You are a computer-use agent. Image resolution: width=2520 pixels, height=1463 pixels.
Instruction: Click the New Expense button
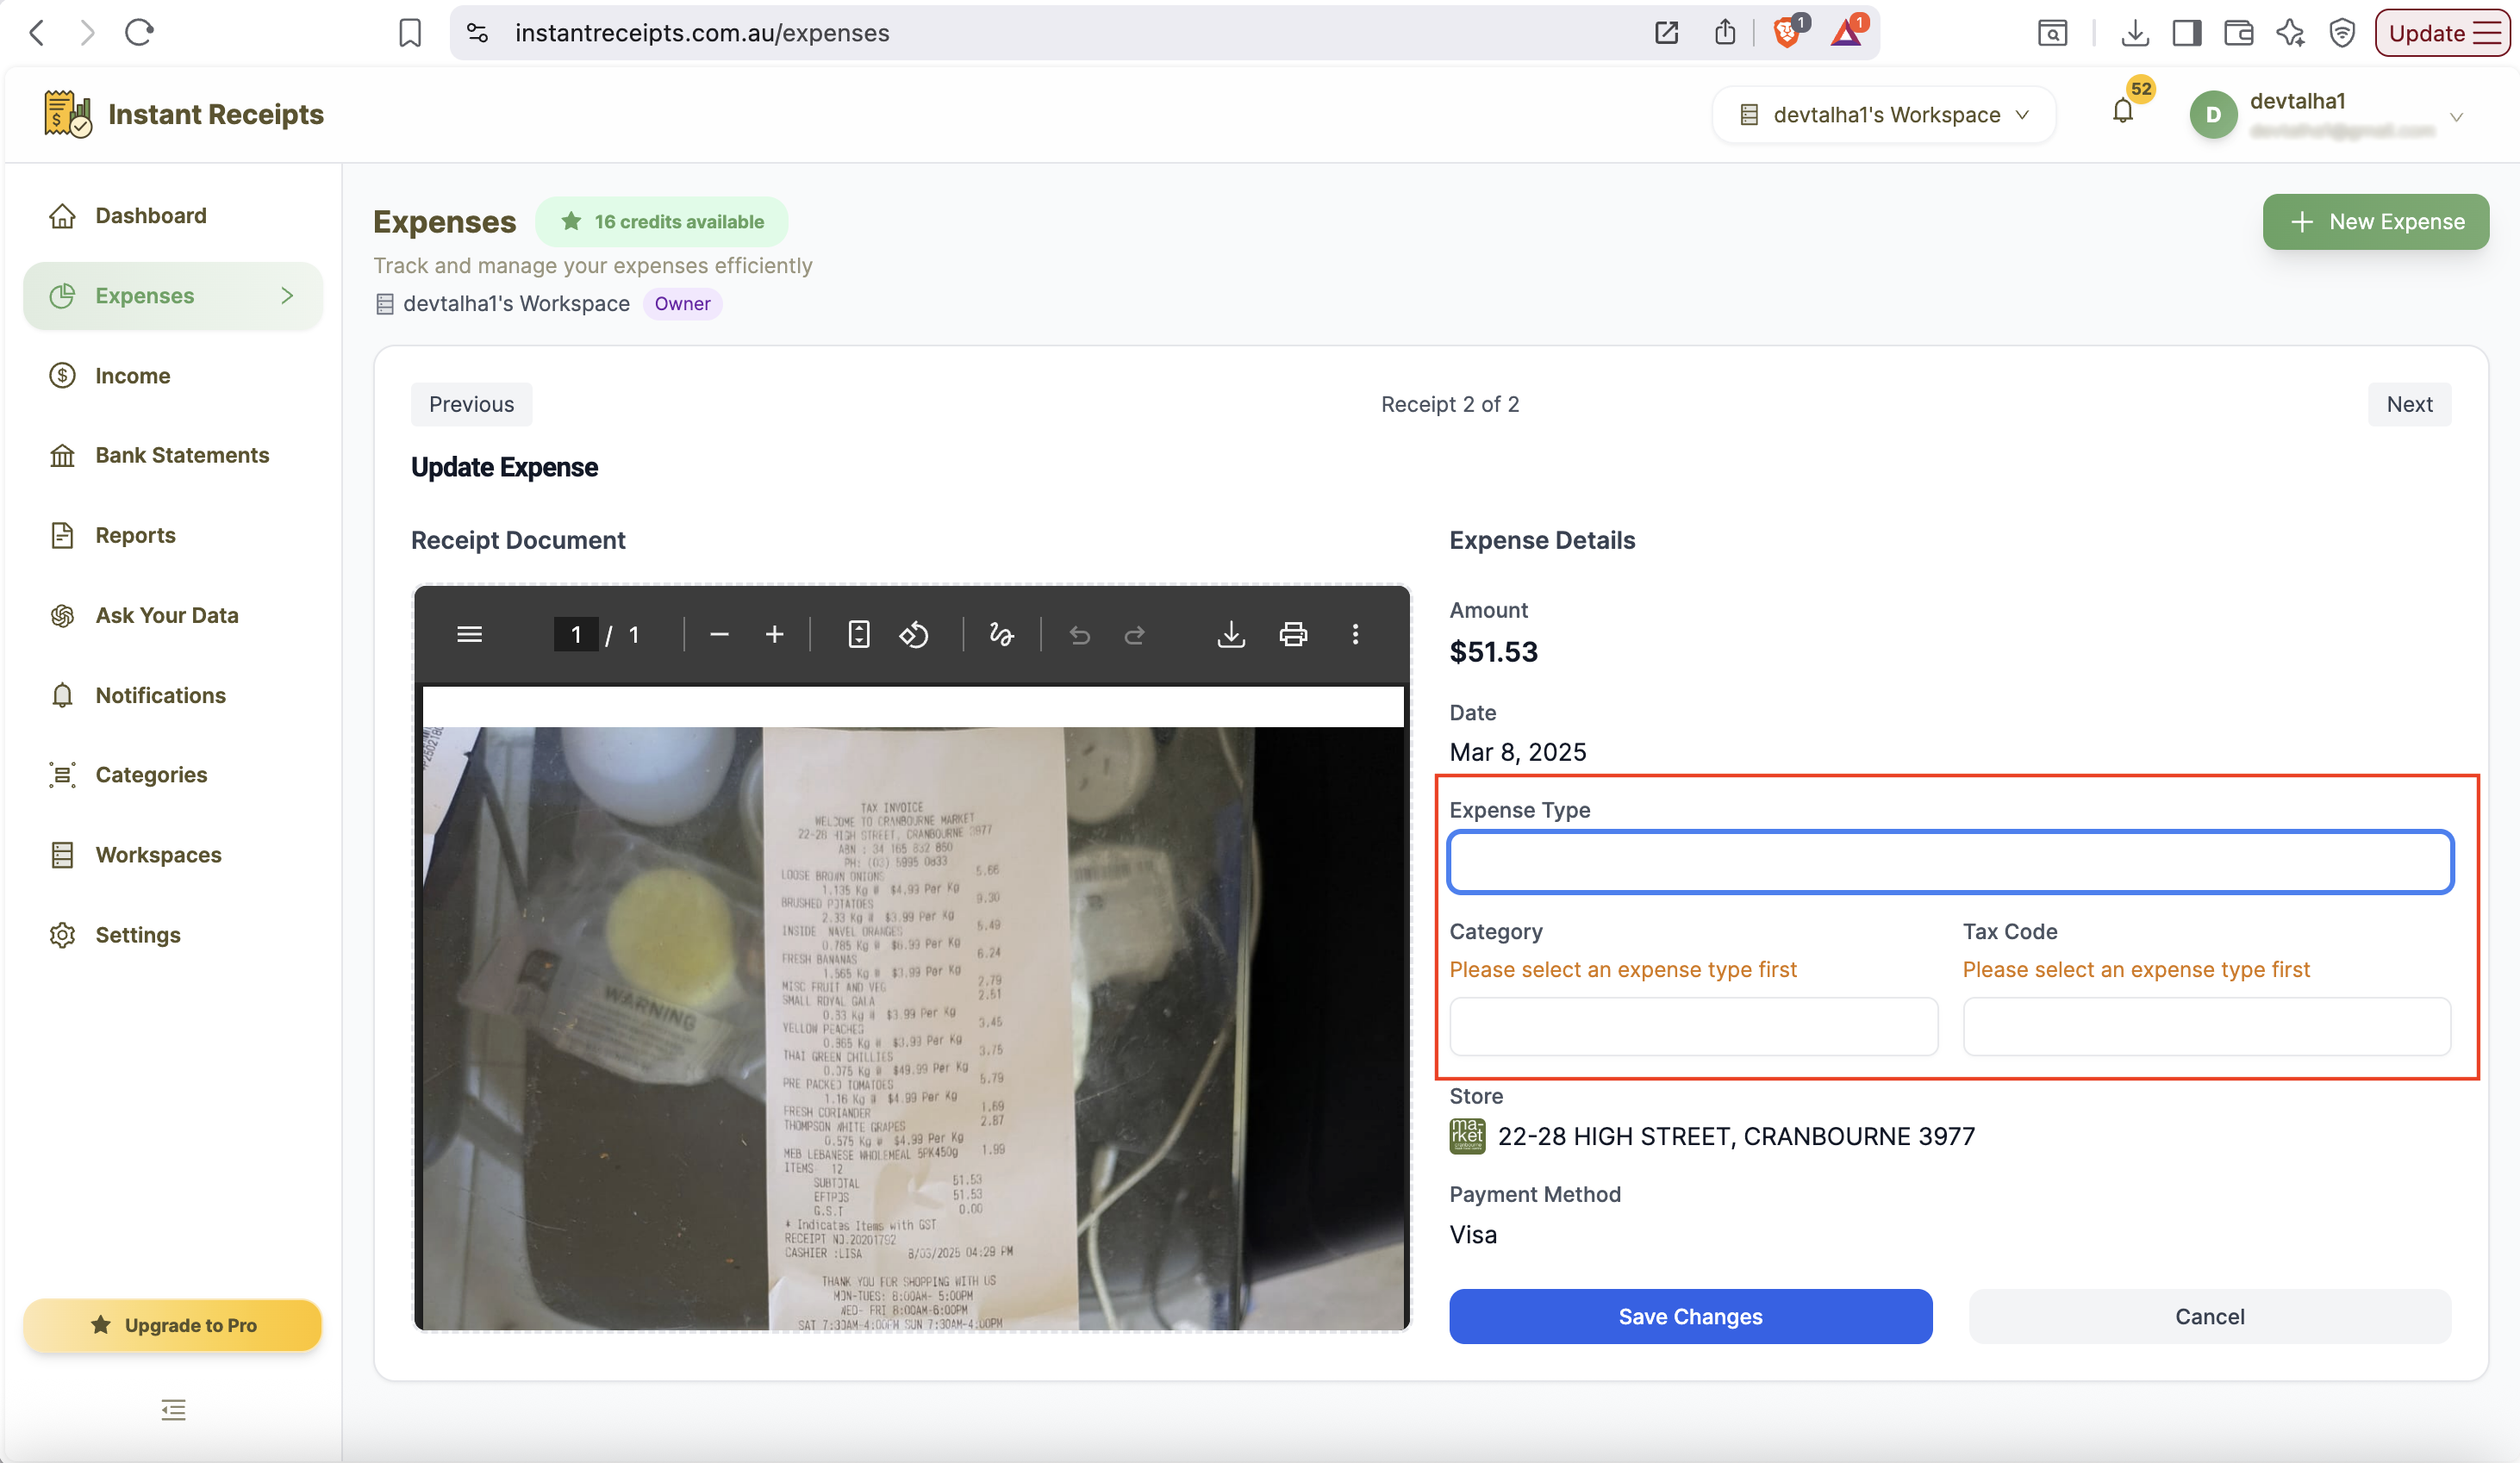point(2376,222)
